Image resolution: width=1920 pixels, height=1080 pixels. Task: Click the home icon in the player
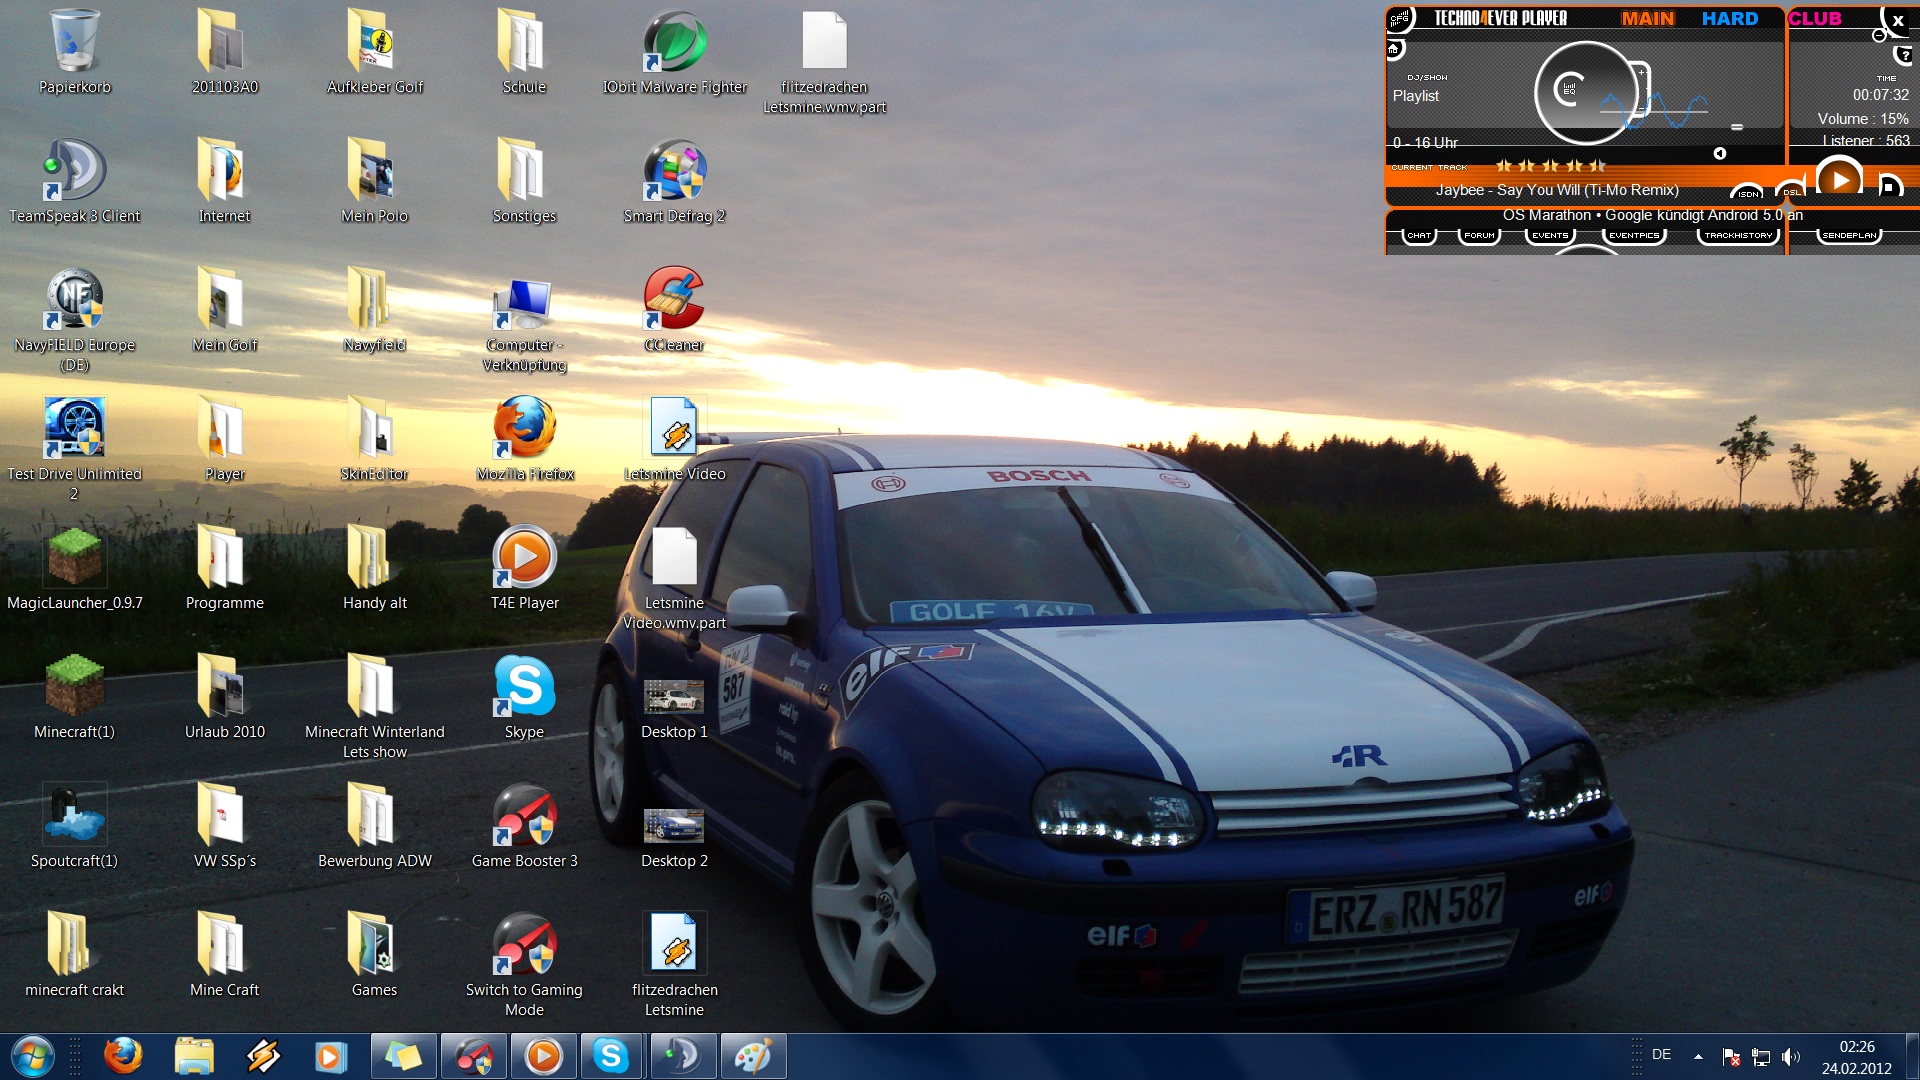[1394, 48]
